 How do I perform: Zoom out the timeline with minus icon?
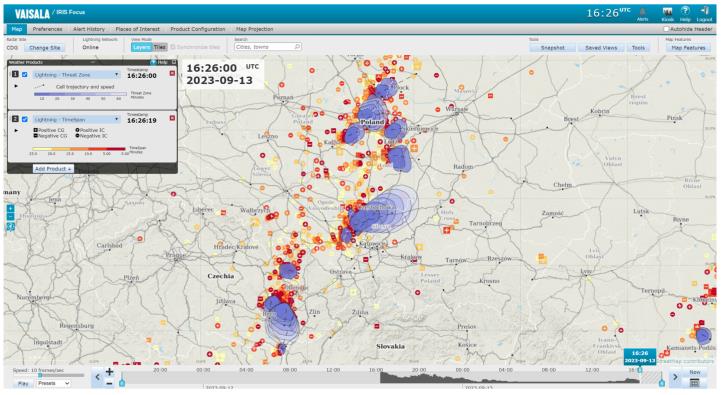109,383
